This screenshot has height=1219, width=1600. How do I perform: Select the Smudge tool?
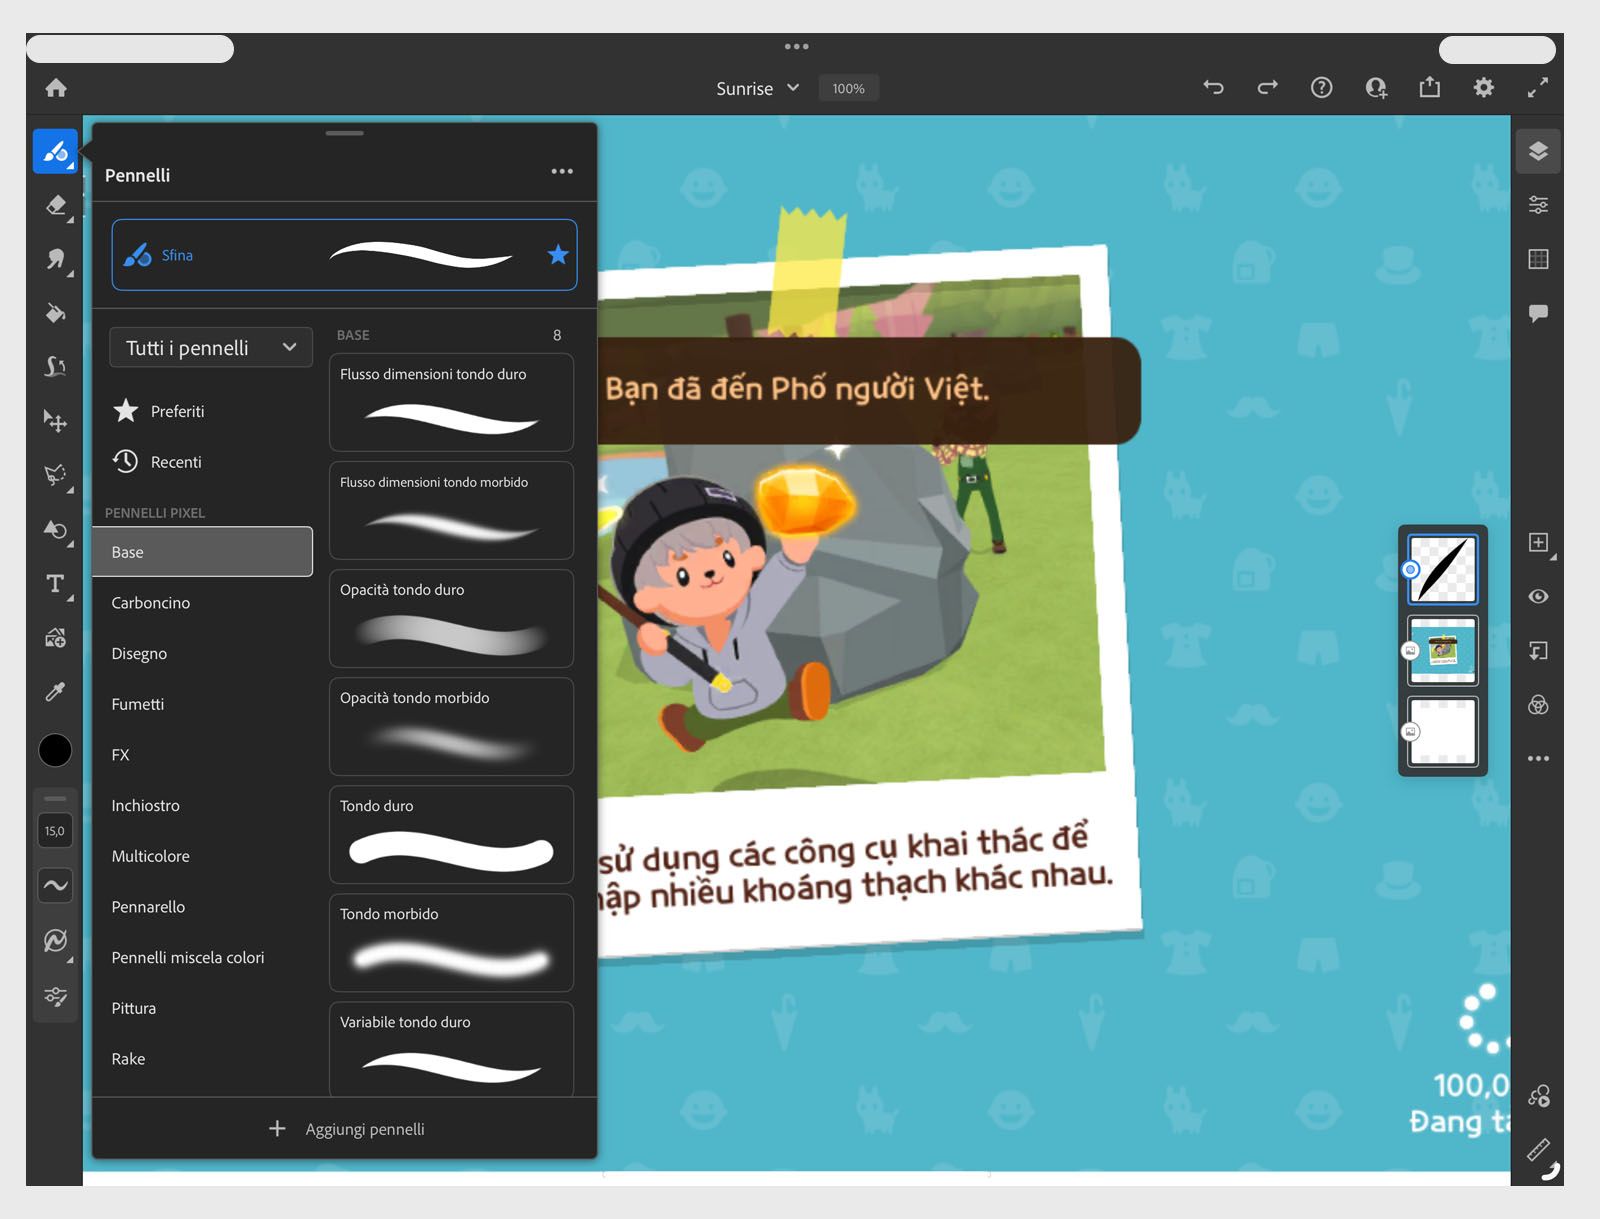coord(55,259)
